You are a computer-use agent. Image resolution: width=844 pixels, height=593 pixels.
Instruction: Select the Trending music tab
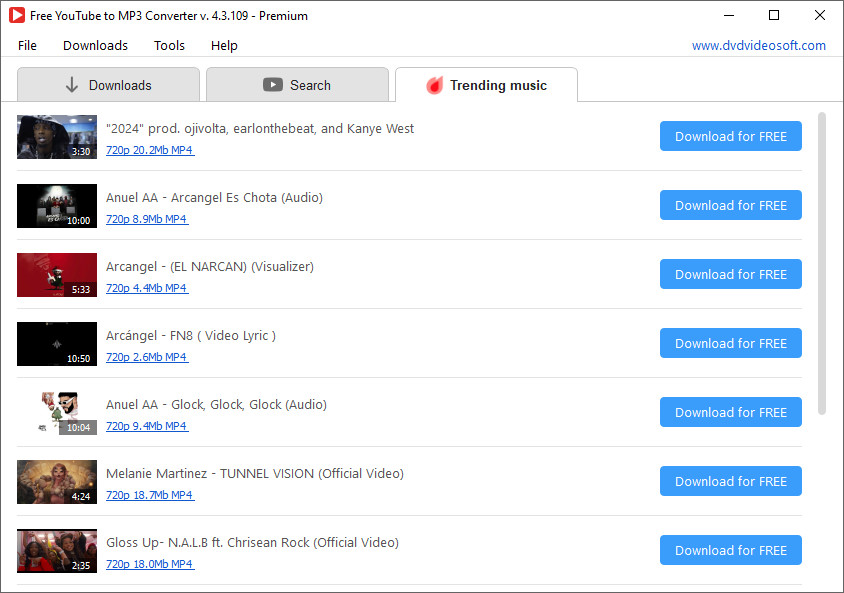pos(486,84)
